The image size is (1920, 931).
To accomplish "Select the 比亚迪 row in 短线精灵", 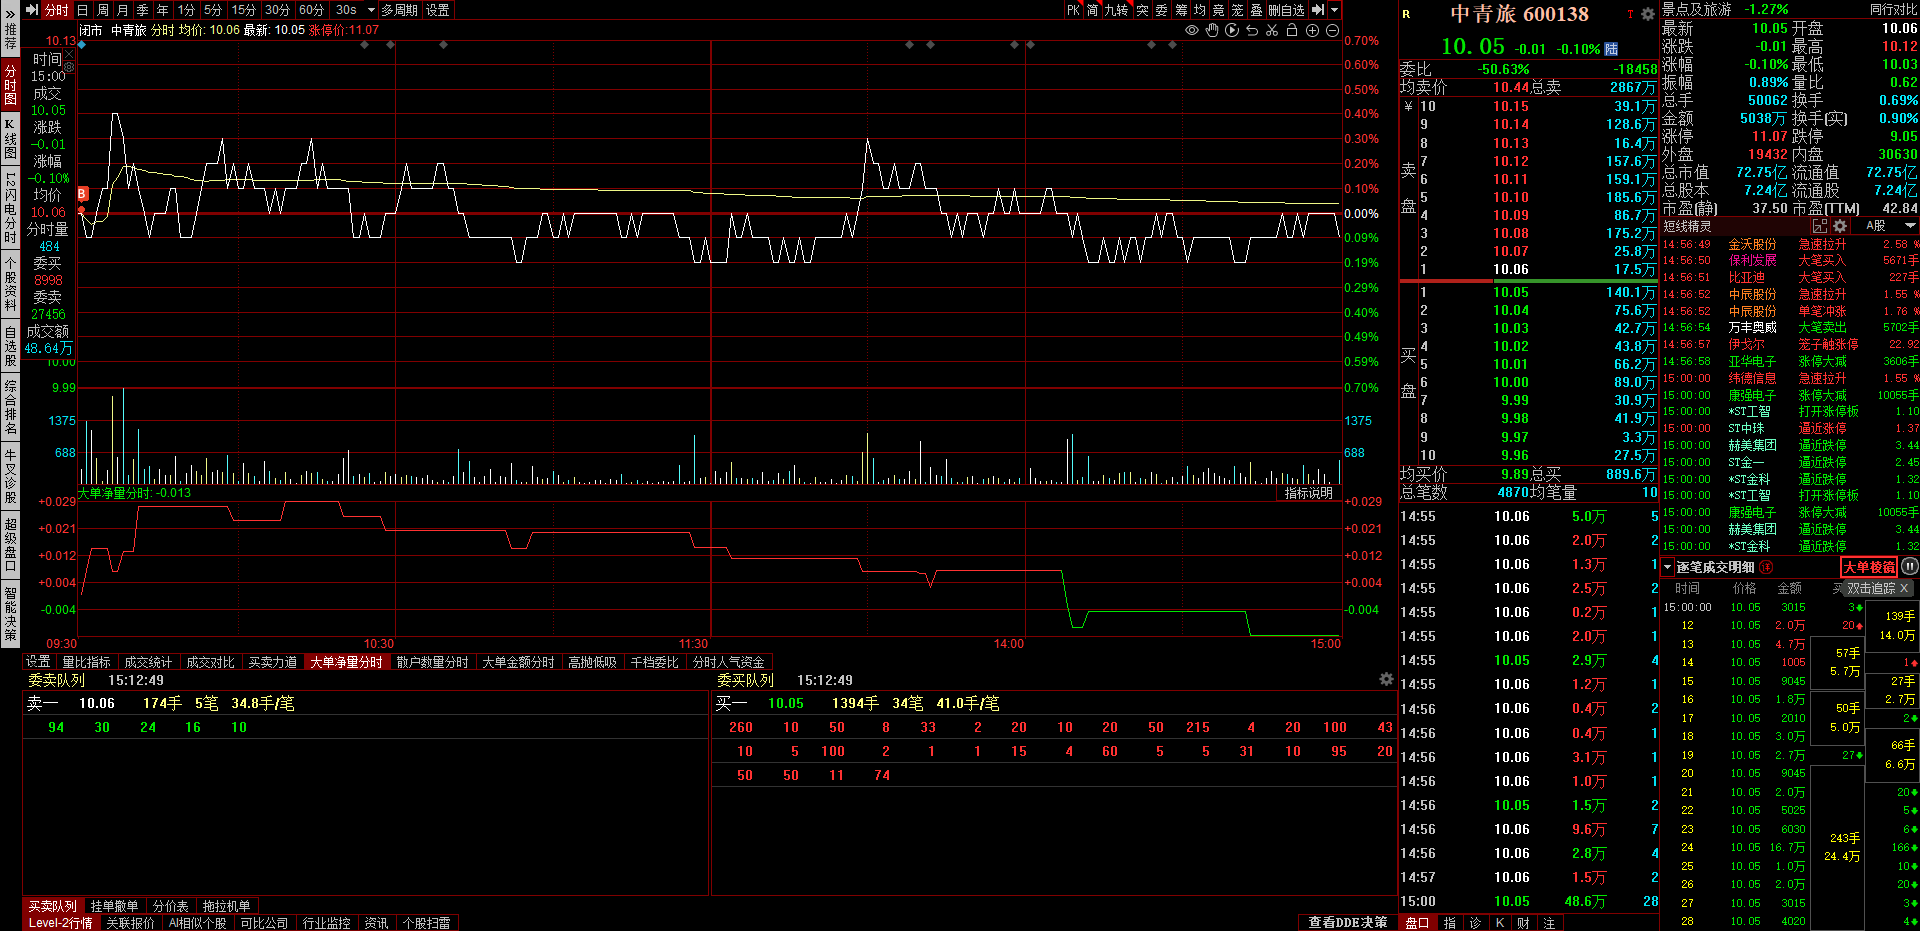I will (x=1790, y=277).
